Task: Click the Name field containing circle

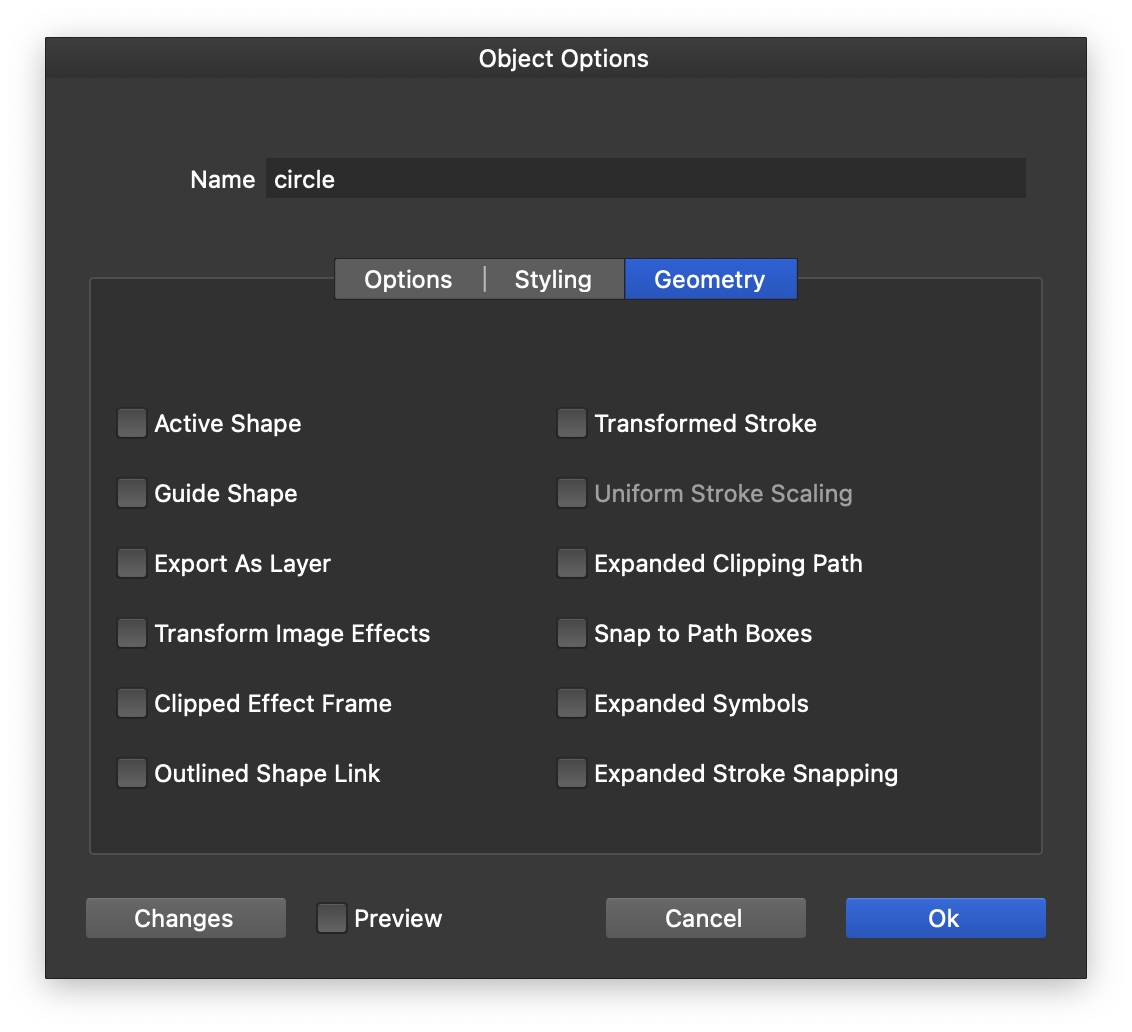Action: point(645,179)
